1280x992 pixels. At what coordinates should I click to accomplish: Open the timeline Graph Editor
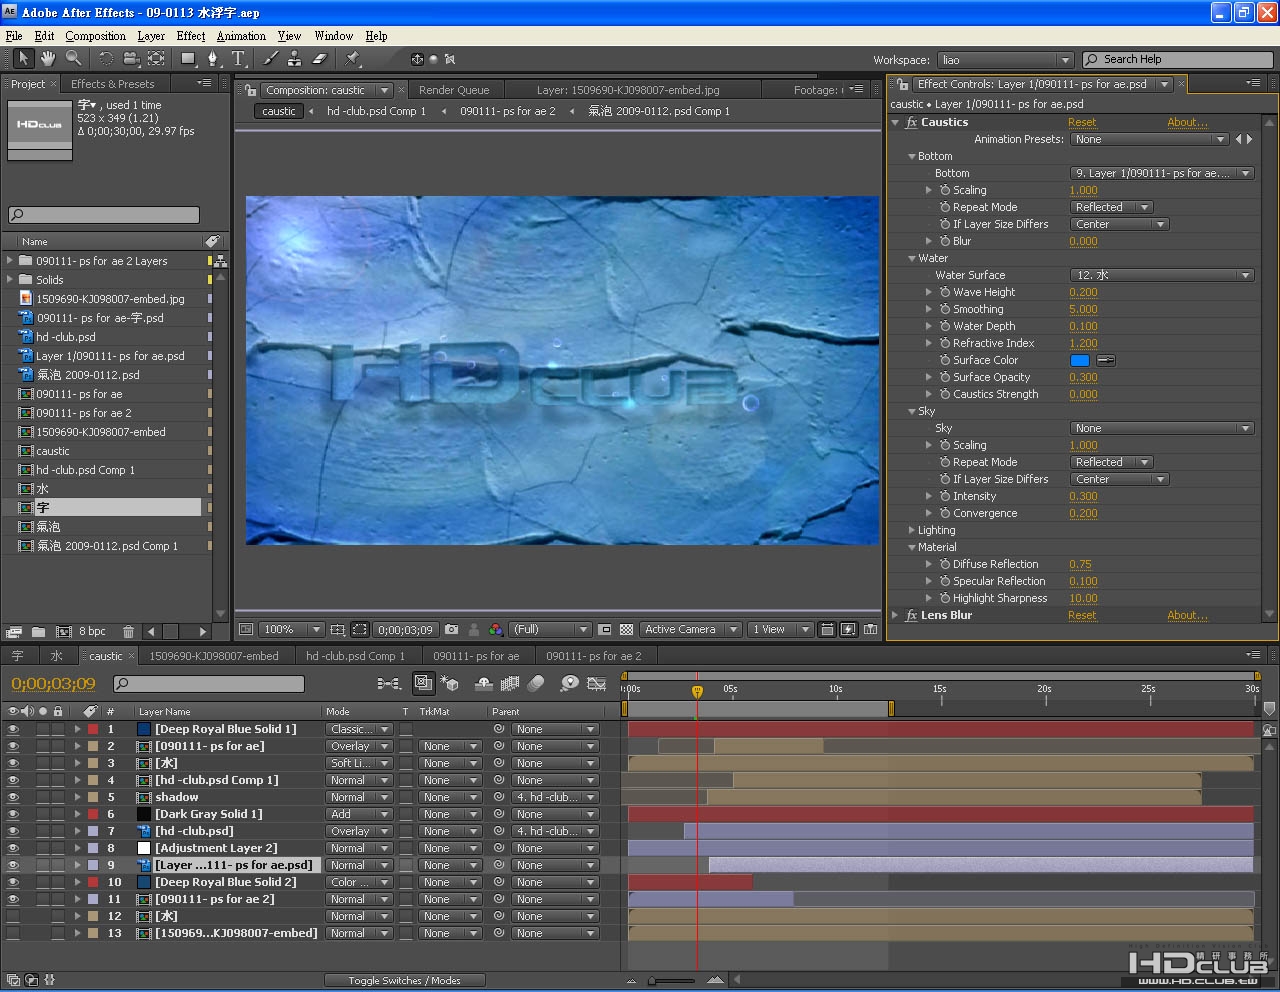(596, 684)
